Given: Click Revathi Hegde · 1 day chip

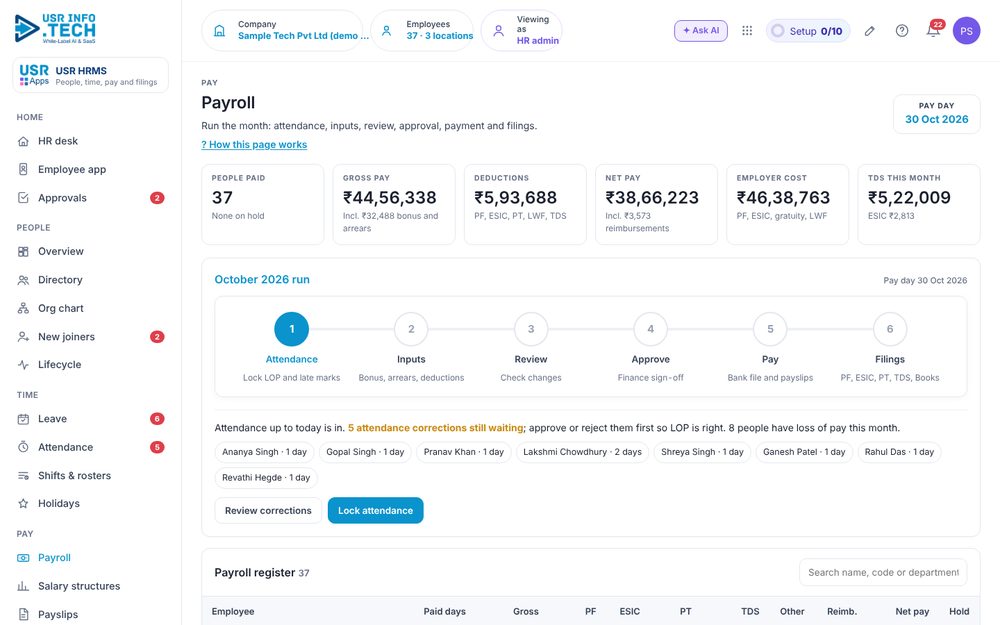Looking at the screenshot, I should tap(266, 477).
